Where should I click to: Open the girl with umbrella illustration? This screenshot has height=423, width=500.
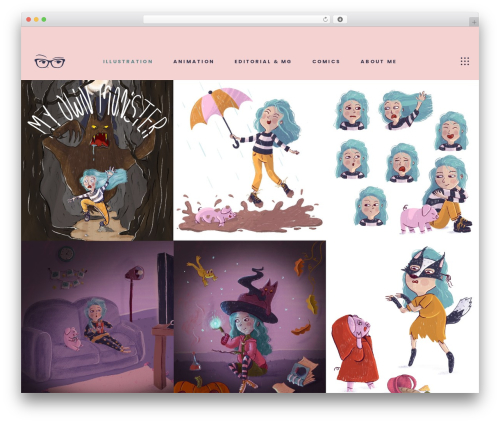pyautogui.click(x=250, y=160)
